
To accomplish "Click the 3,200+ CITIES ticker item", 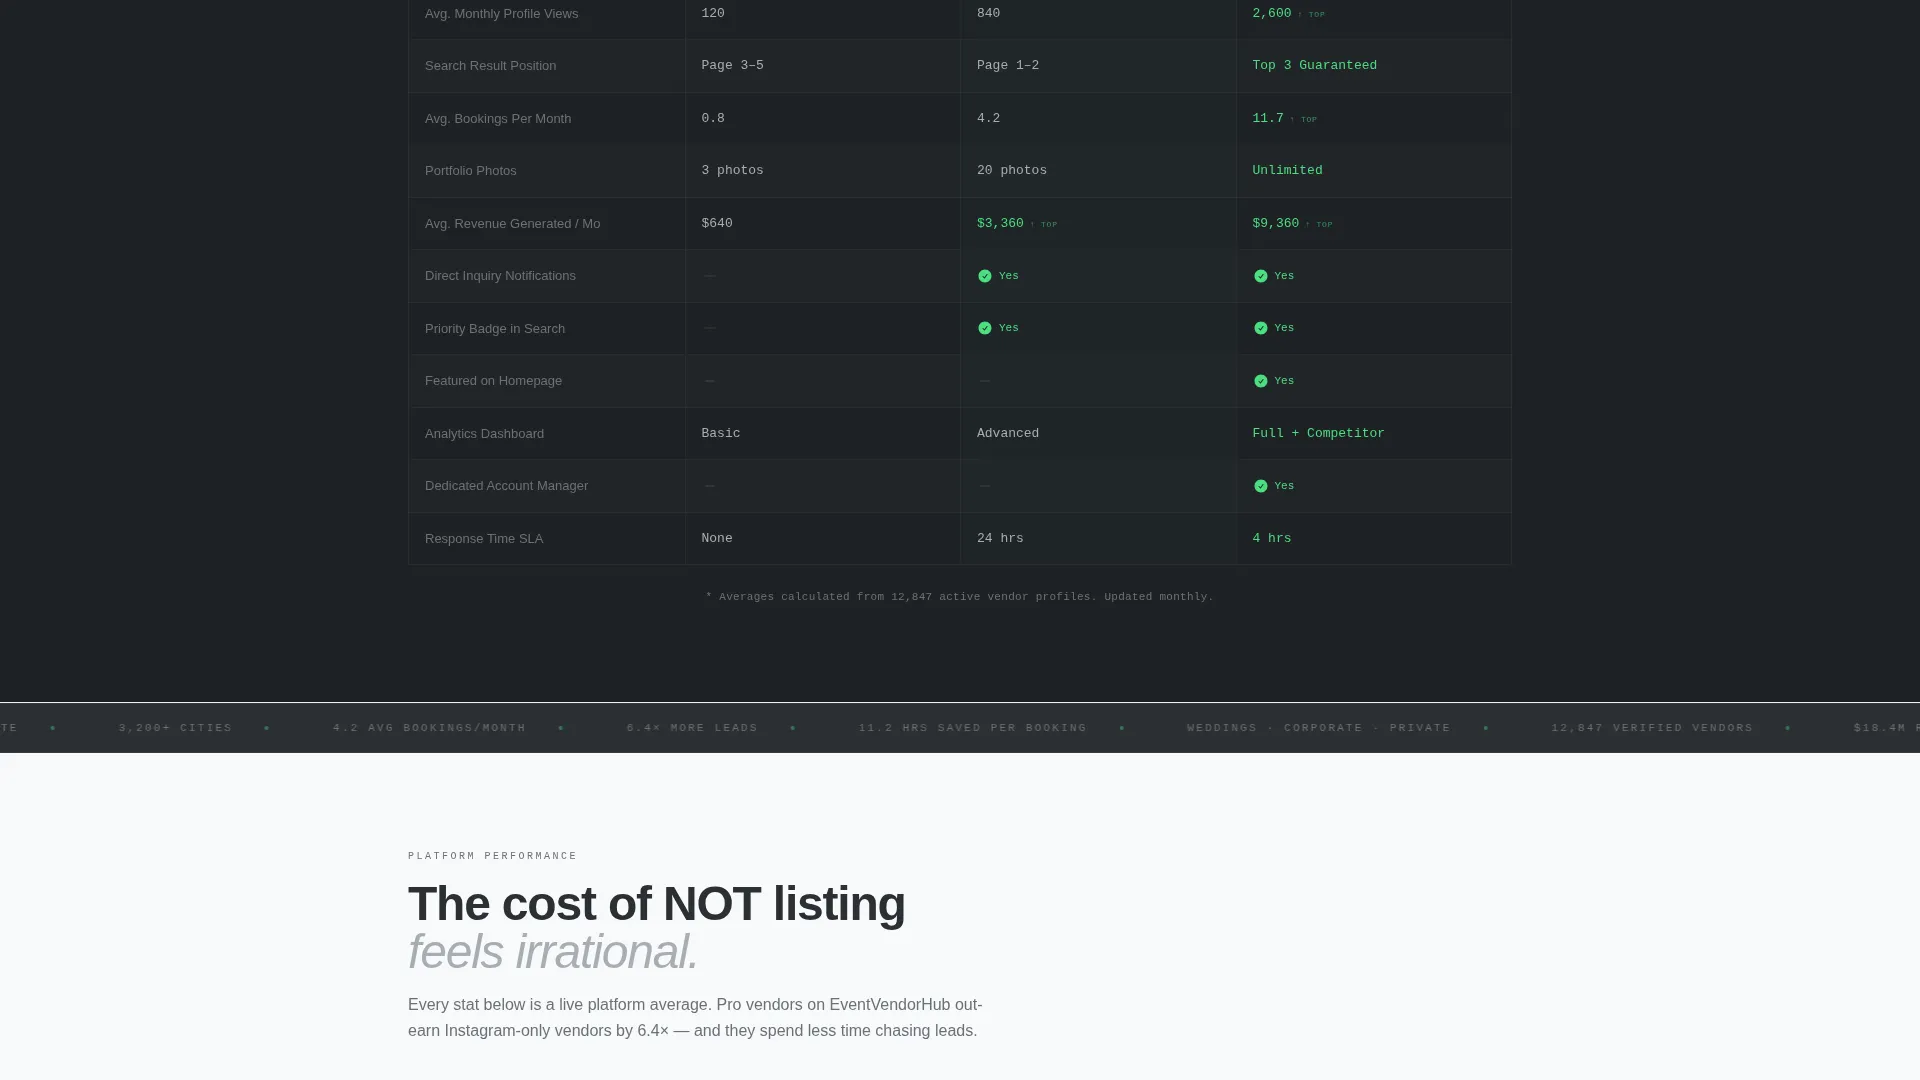I will [175, 728].
